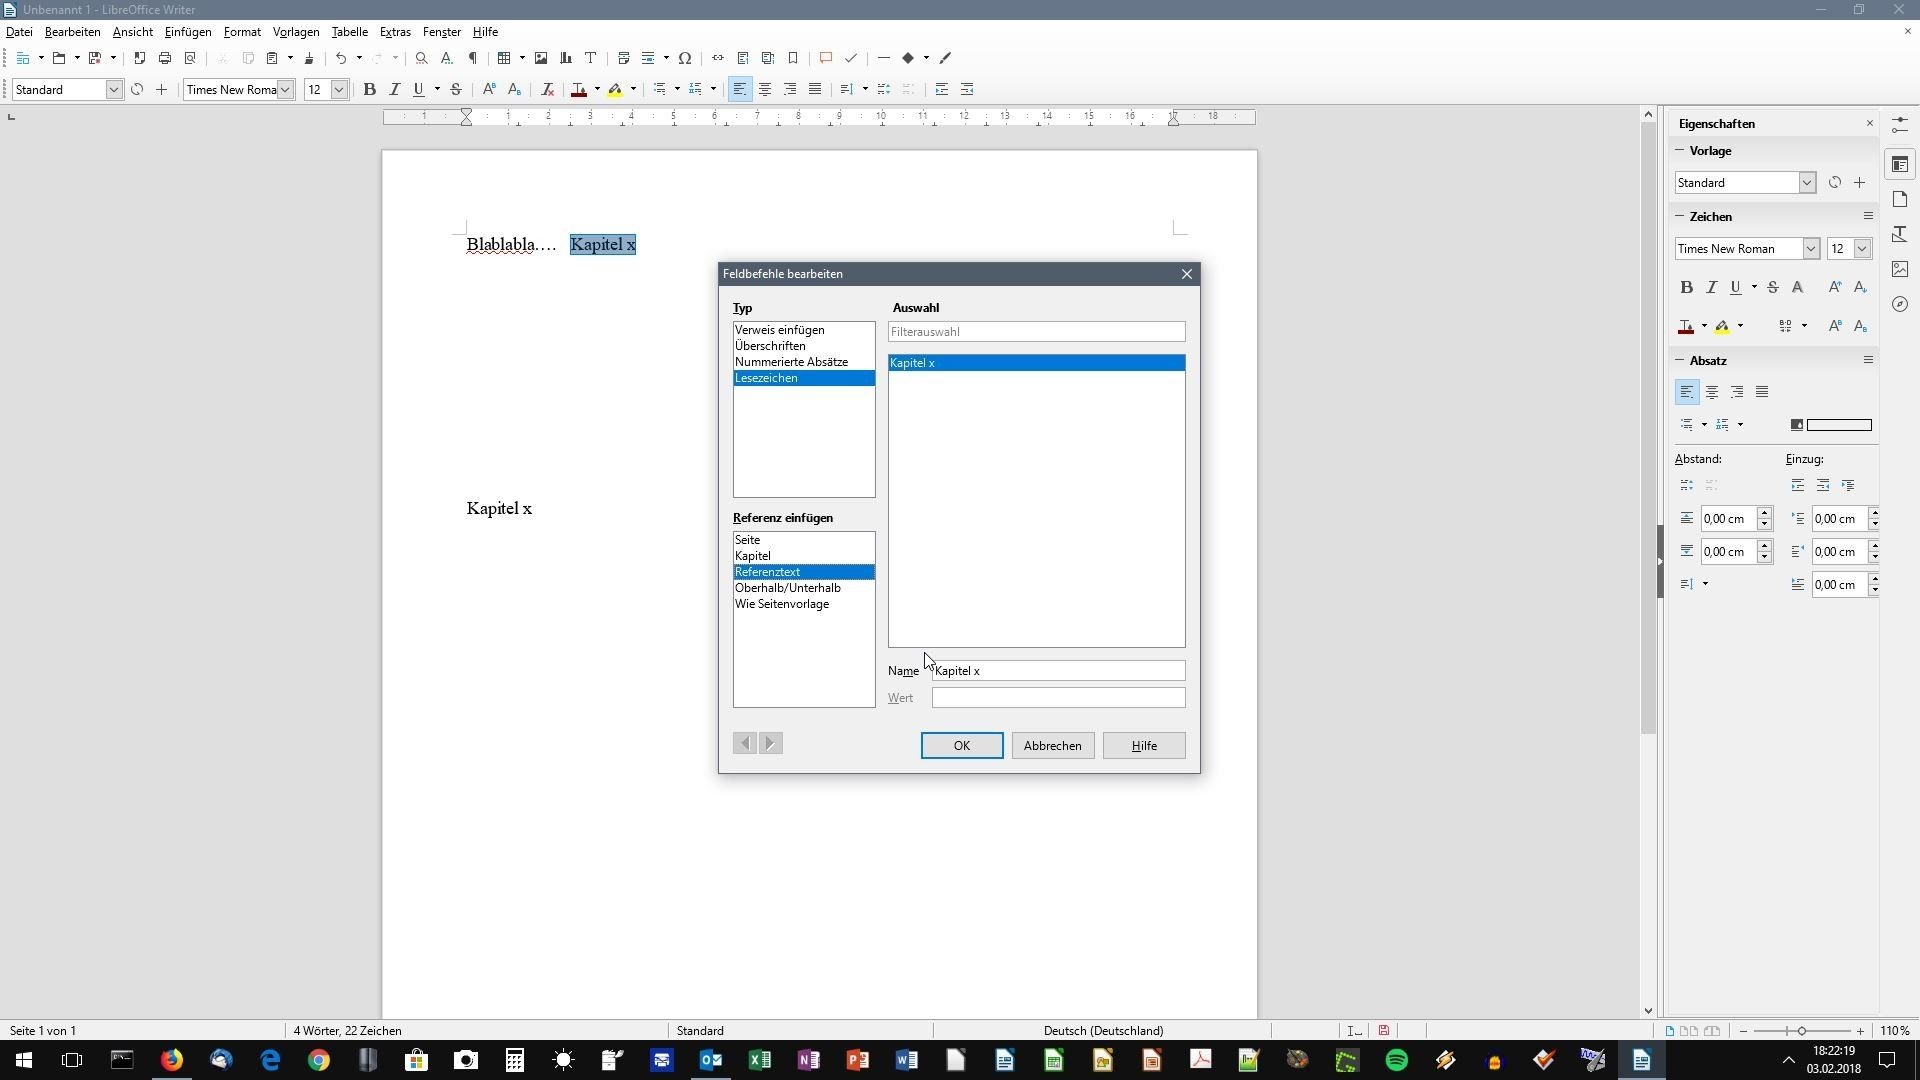Click the highlighting color swatch in toolbar
The height and width of the screenshot is (1080, 1920).
[x=615, y=89]
